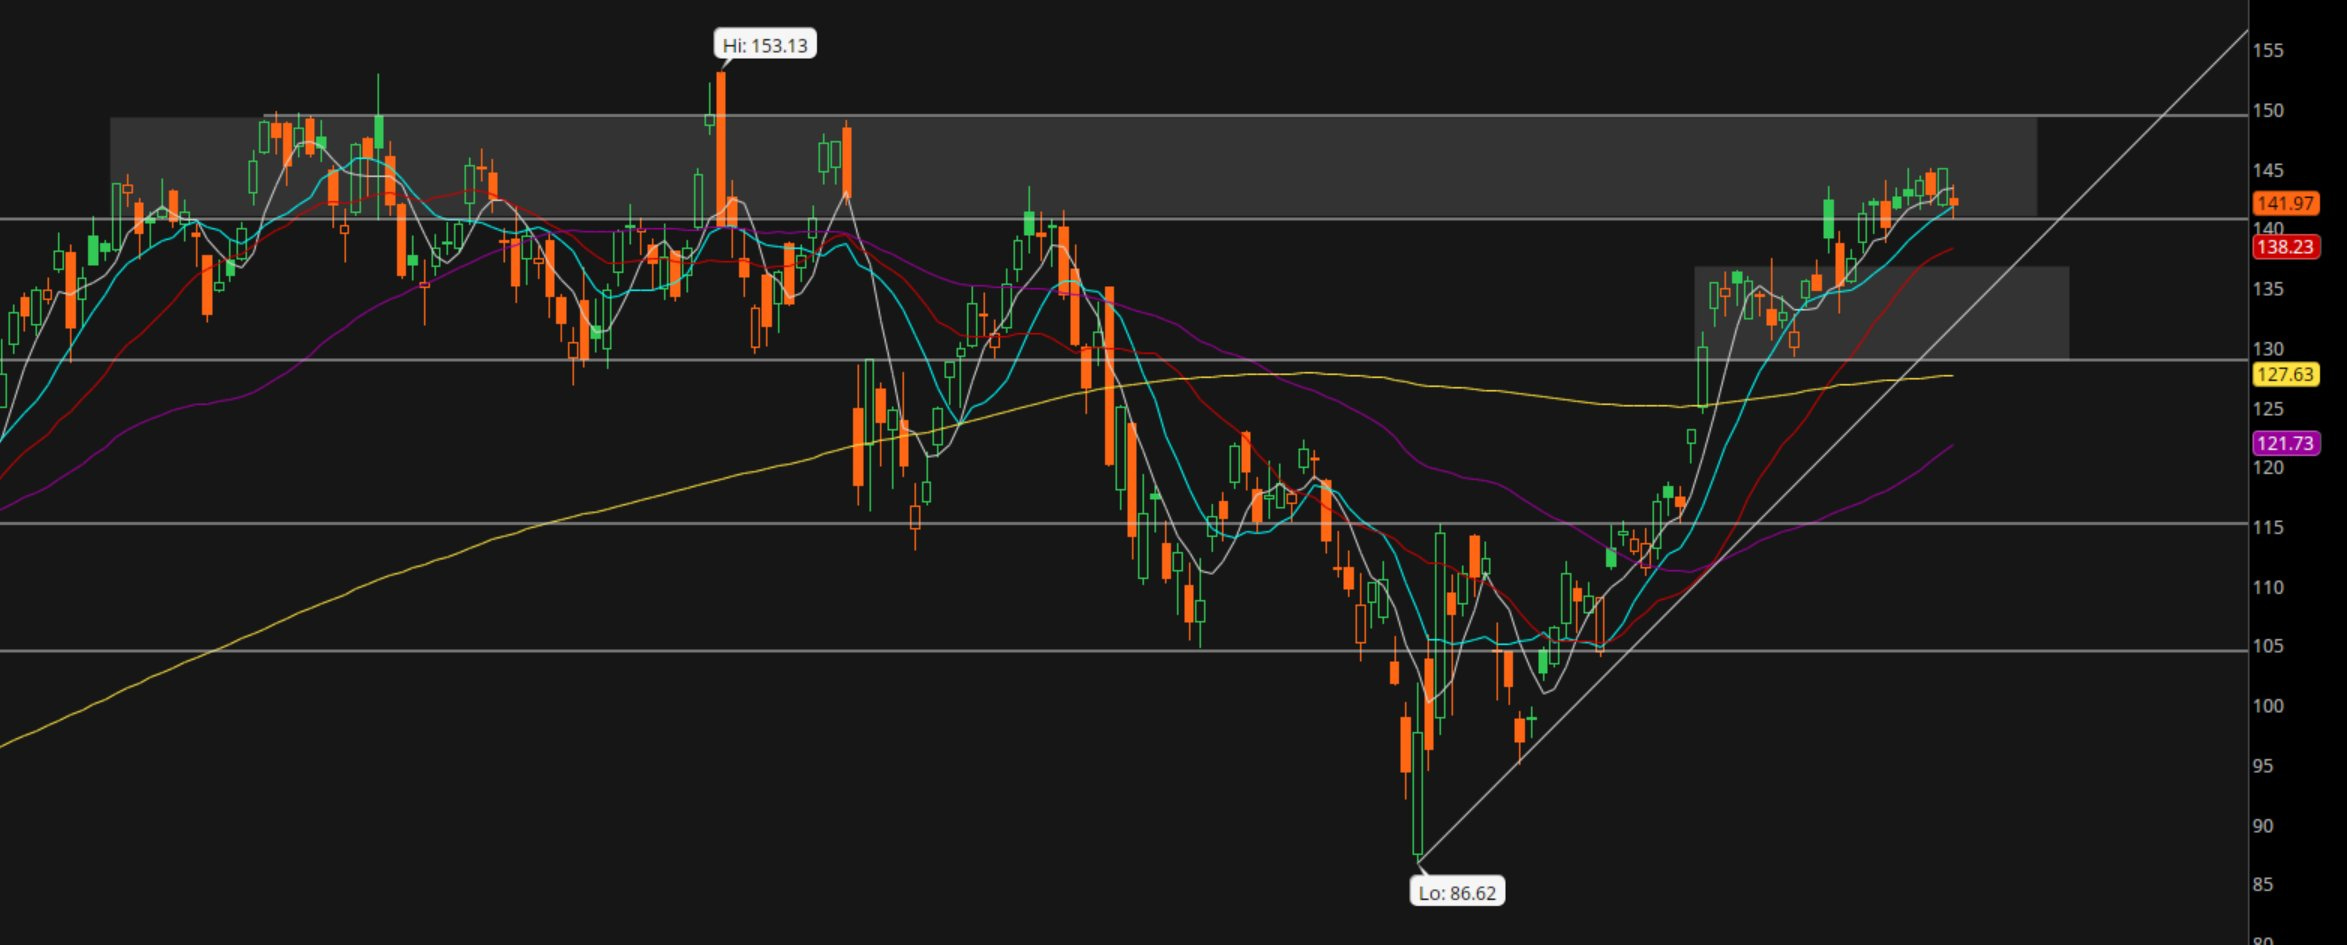Click the 95 price axis label

click(x=2263, y=766)
